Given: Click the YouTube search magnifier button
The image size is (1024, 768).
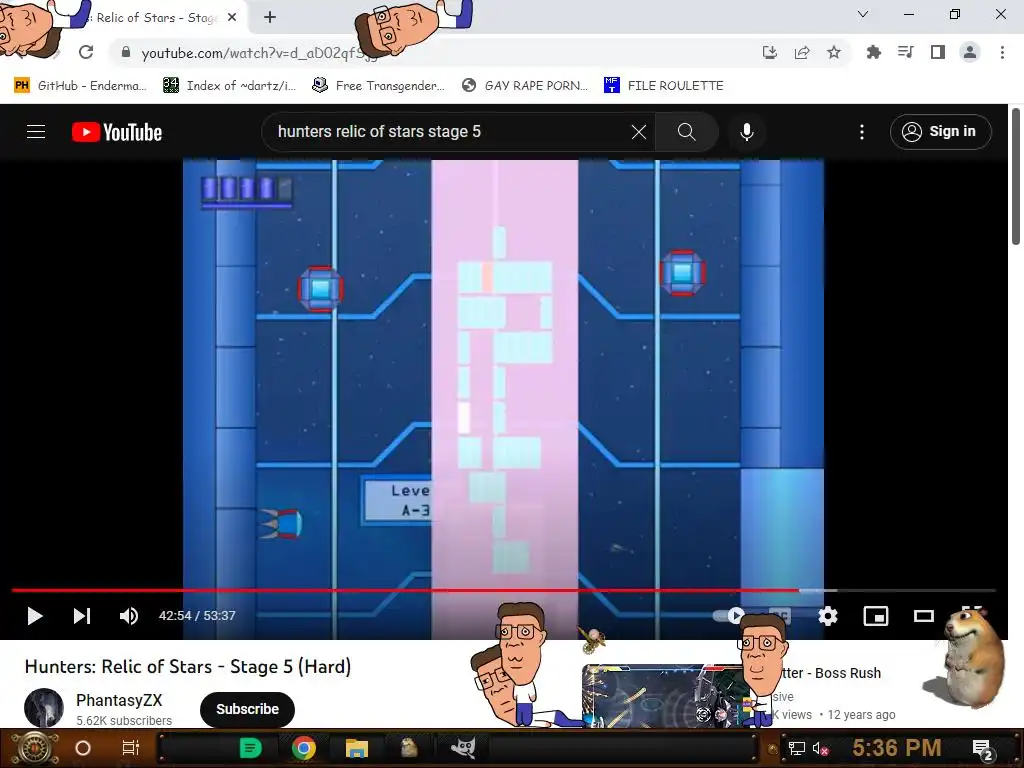Looking at the screenshot, I should point(686,132).
